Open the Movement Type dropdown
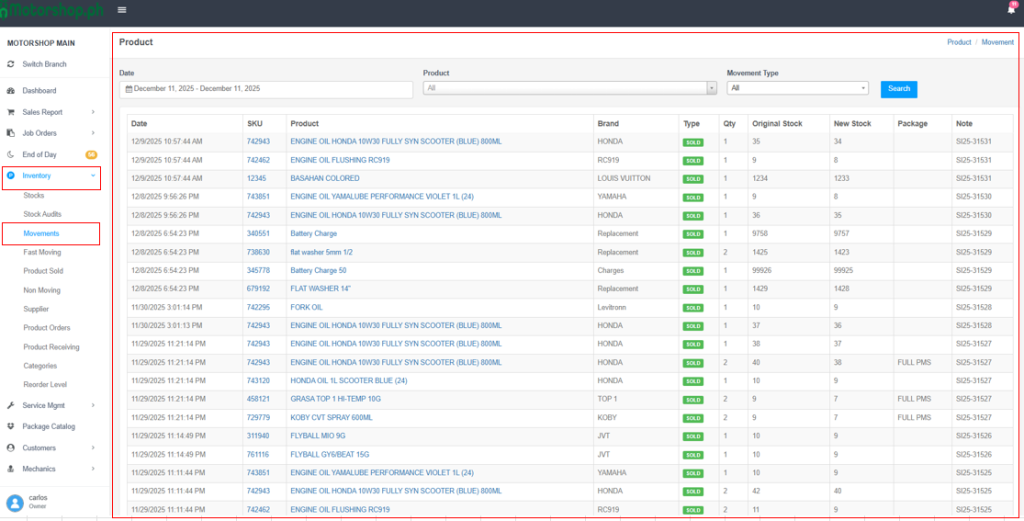Viewport: 1024px width, 521px height. pos(797,88)
